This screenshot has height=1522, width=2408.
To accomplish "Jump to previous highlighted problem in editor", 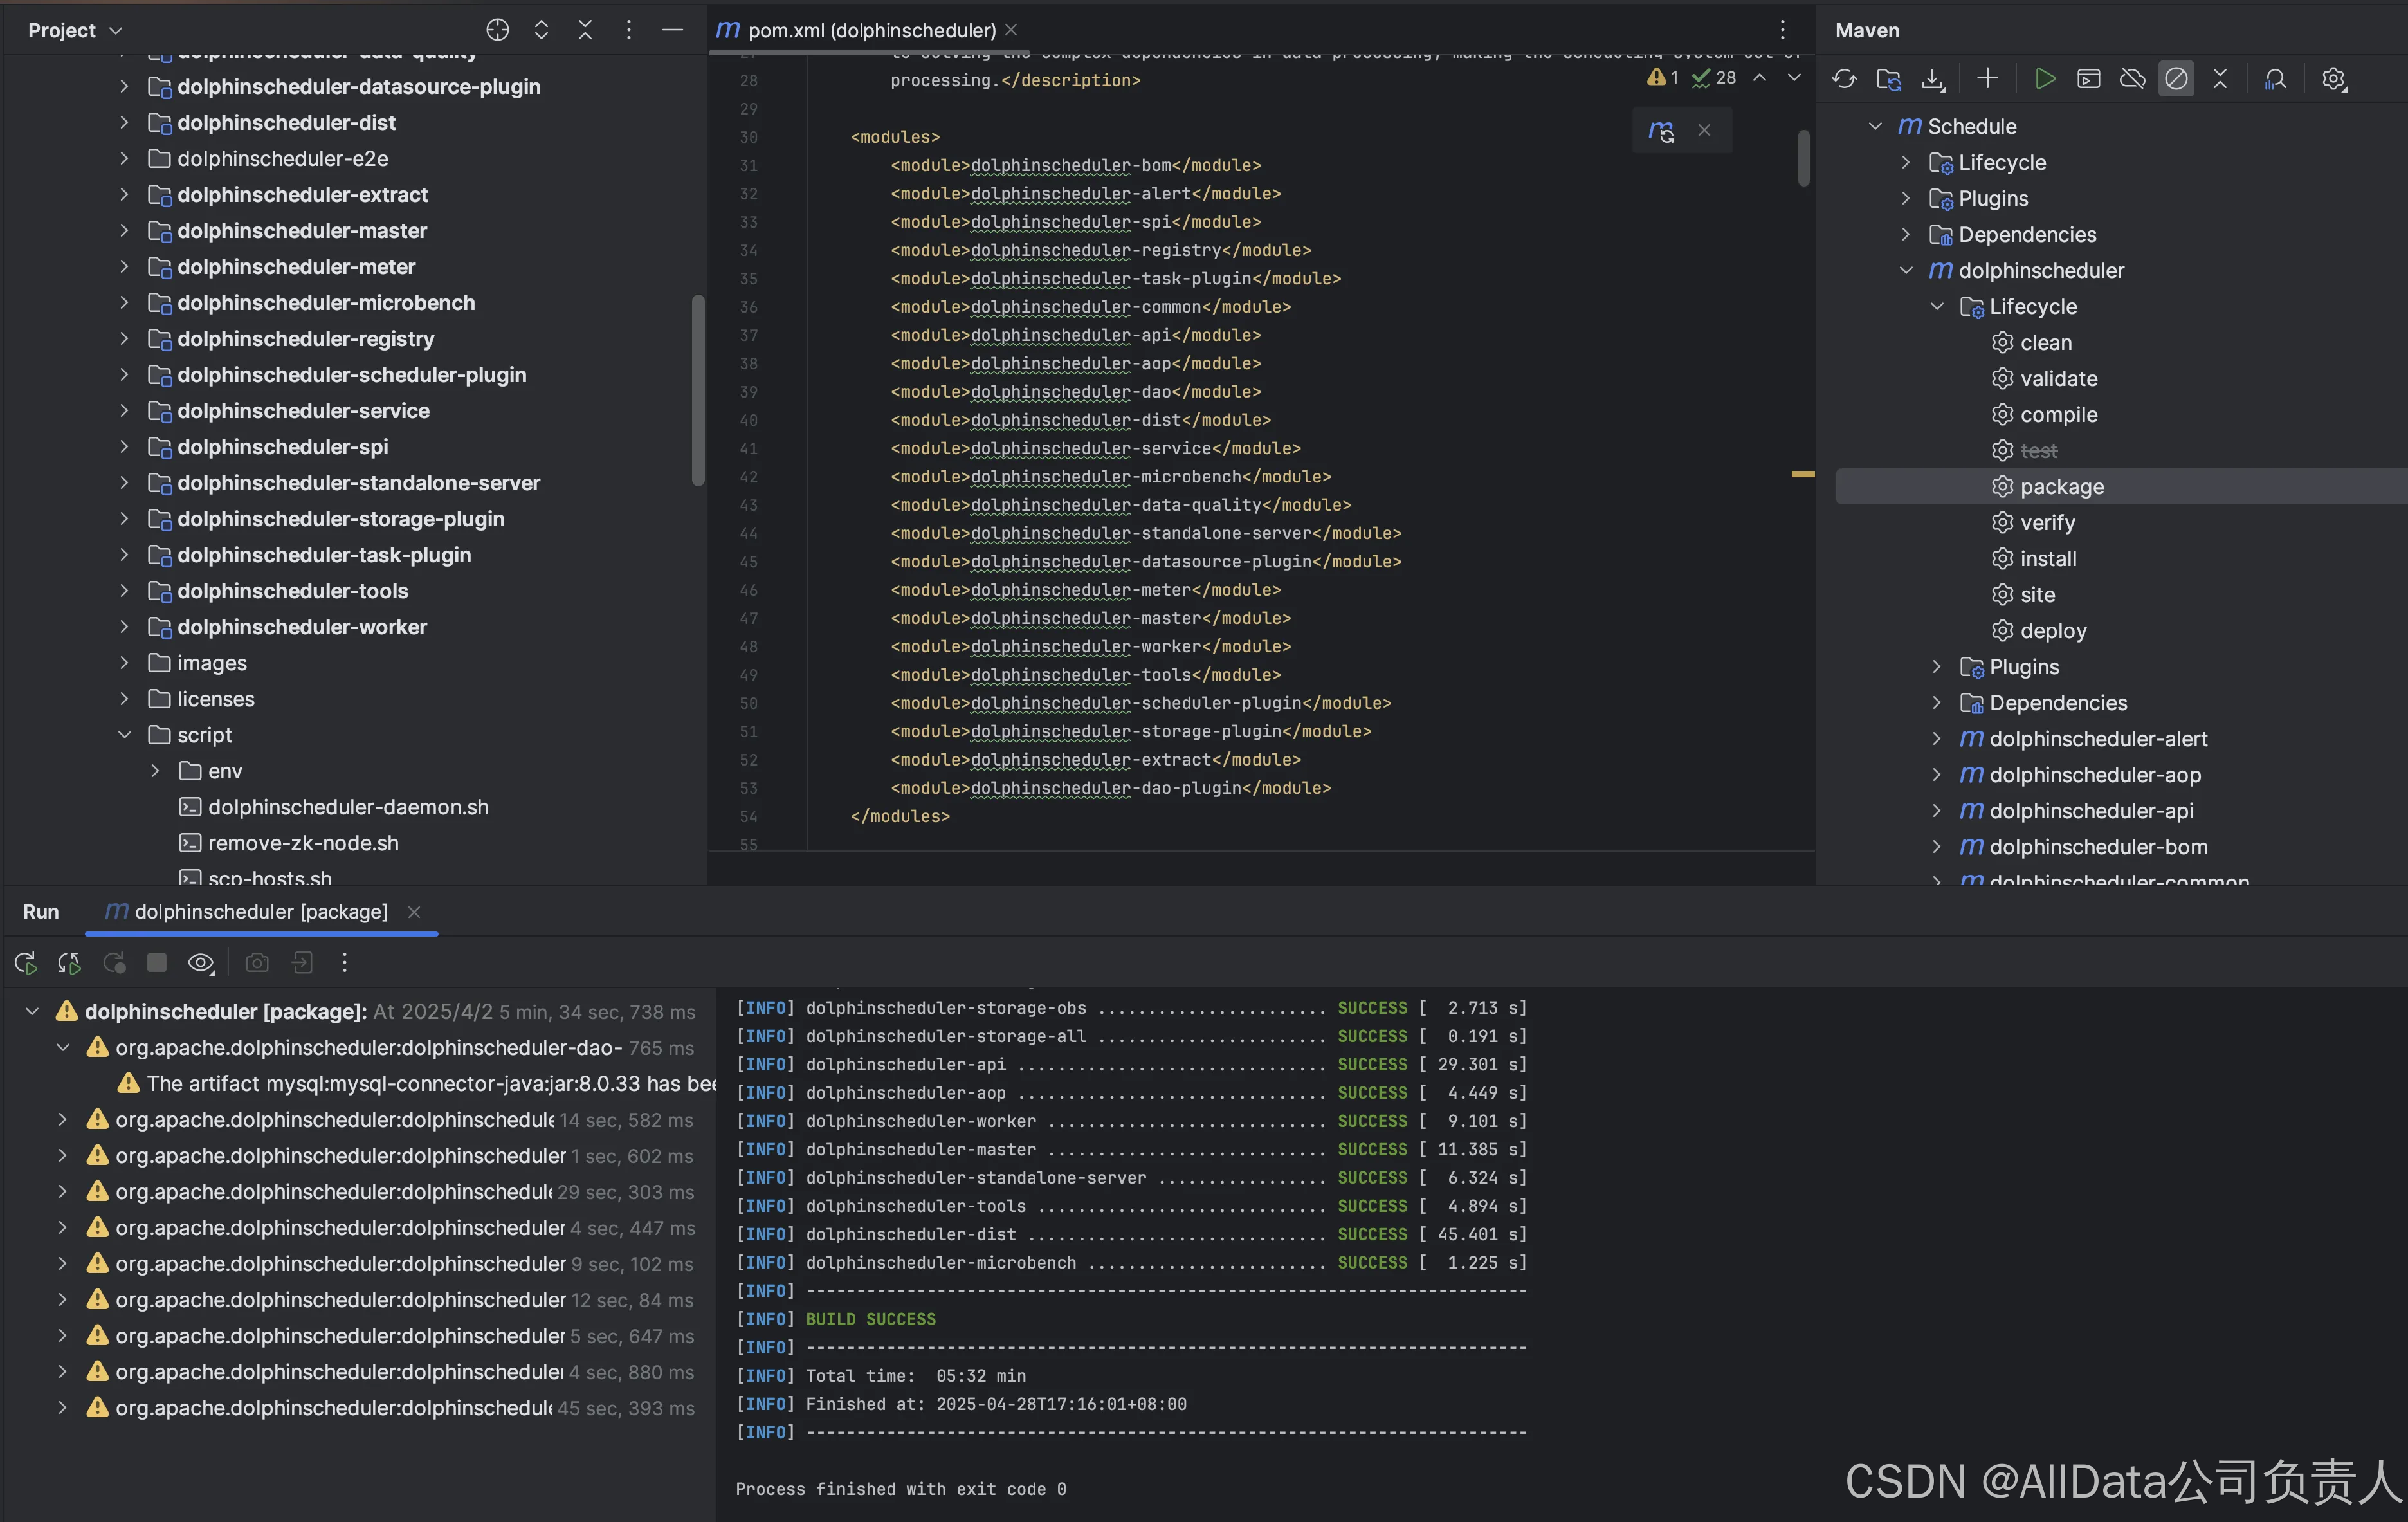I will coord(1759,77).
